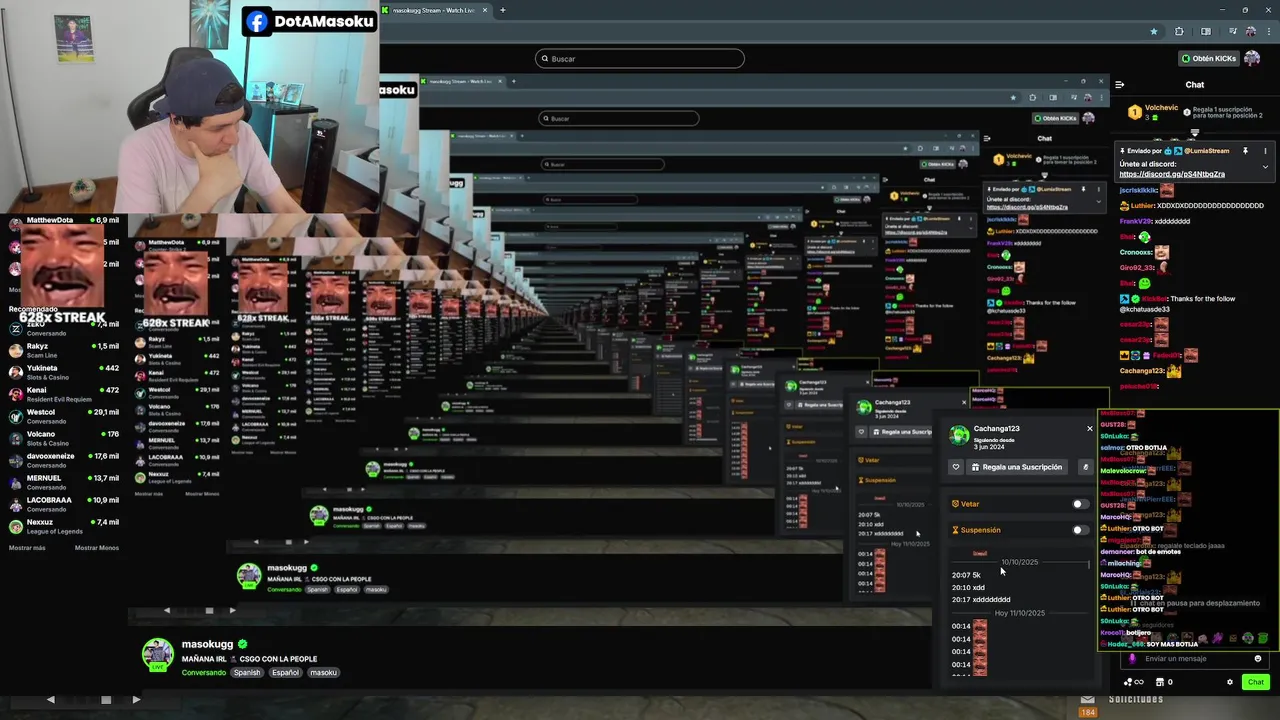1280x720 pixels.
Task: Collapse the chat panel with the arrow icon
Action: pyautogui.click(x=1120, y=85)
